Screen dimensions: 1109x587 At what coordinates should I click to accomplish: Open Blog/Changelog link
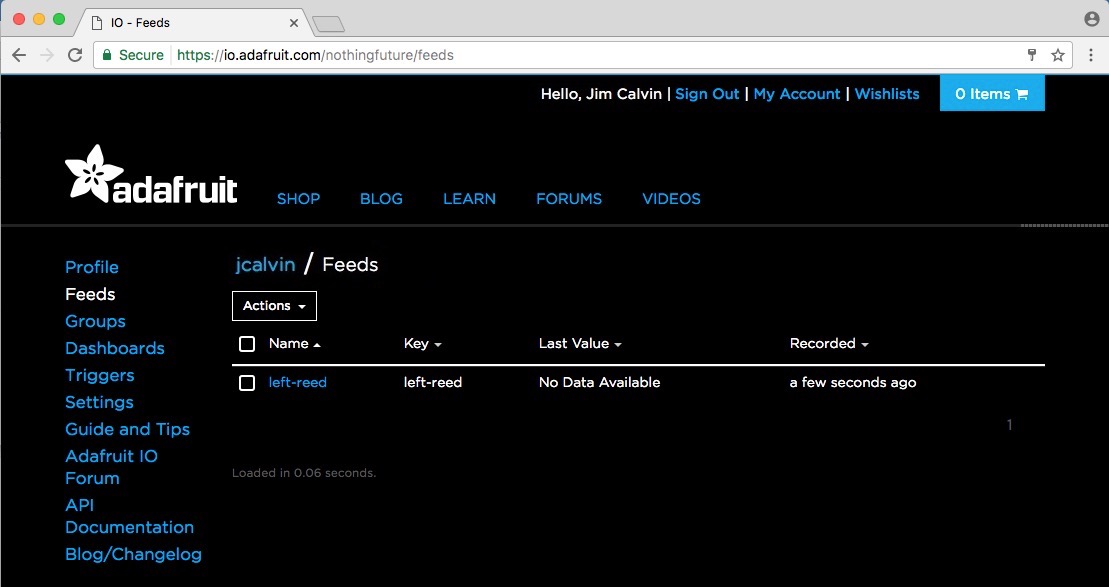coord(134,554)
